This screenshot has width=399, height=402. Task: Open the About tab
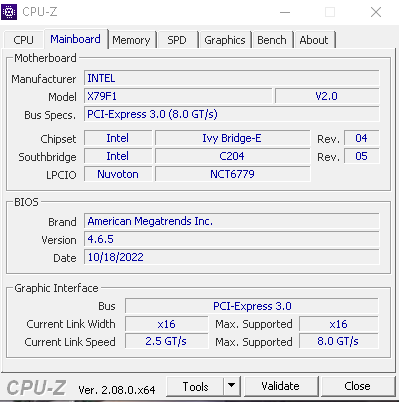pos(314,40)
